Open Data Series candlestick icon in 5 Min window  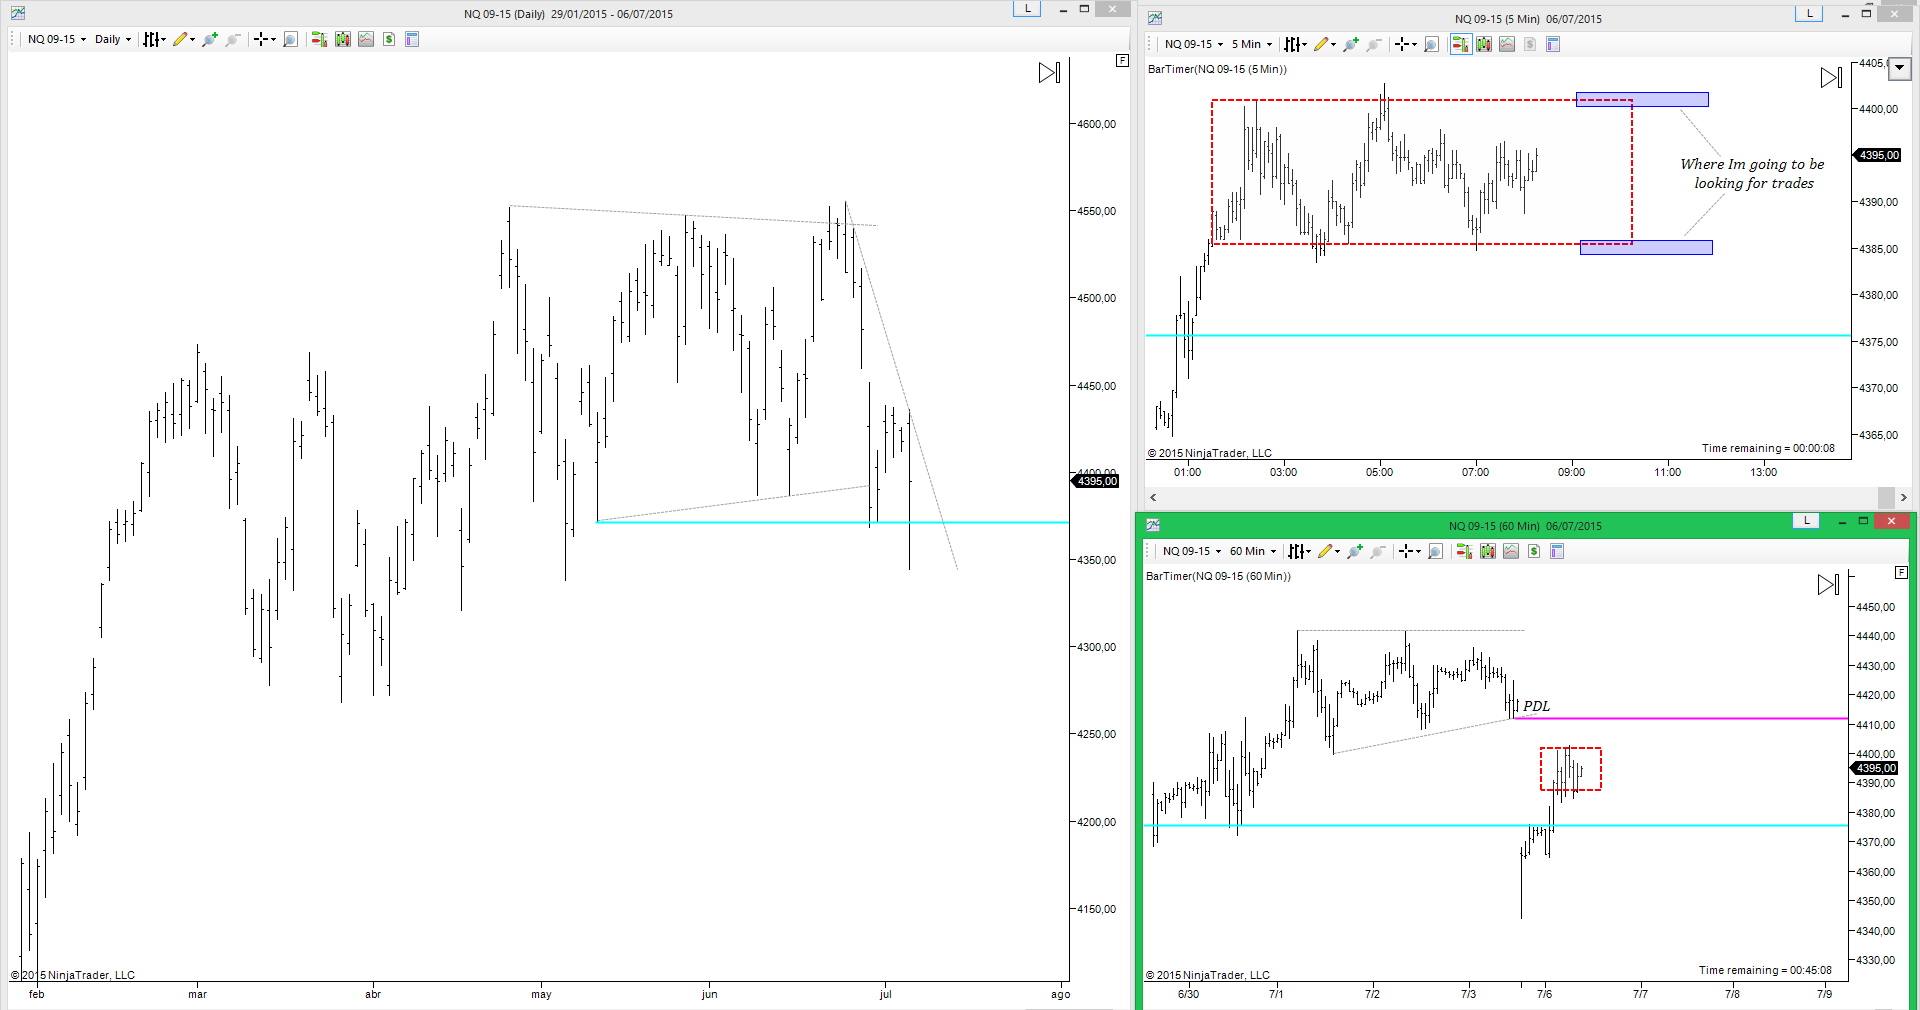[x=1484, y=44]
